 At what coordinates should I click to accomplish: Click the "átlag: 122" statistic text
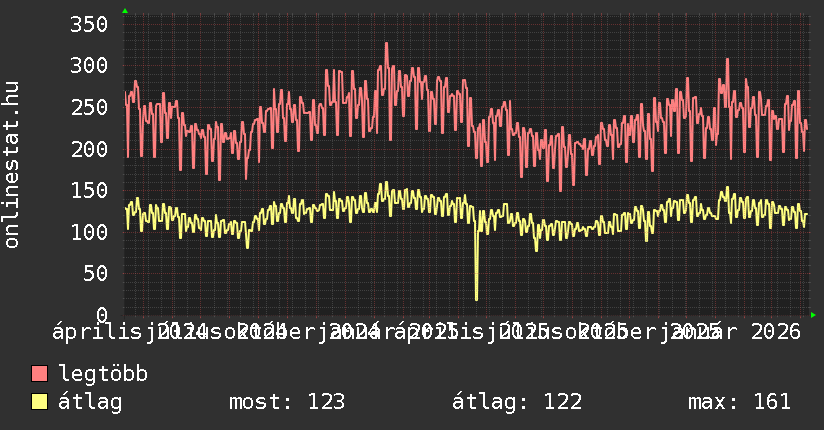[517, 402]
